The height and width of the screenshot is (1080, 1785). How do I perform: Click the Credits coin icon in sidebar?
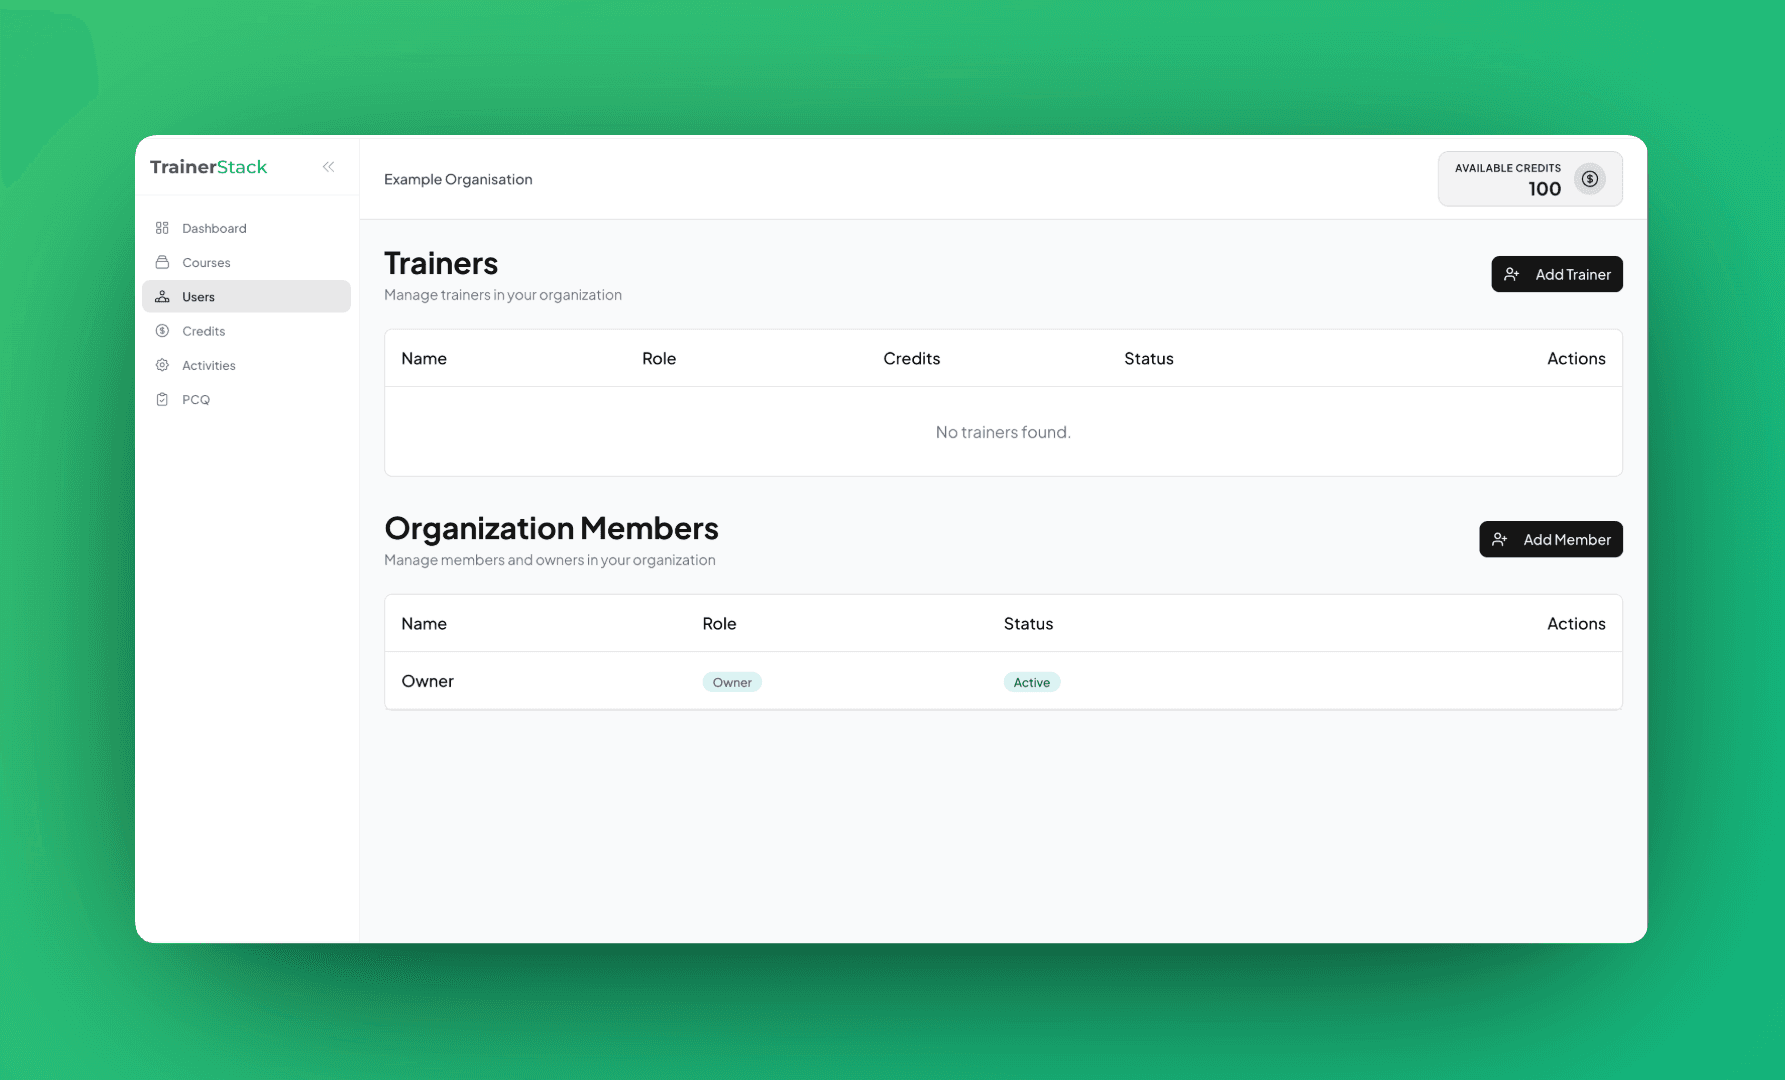[x=162, y=331]
